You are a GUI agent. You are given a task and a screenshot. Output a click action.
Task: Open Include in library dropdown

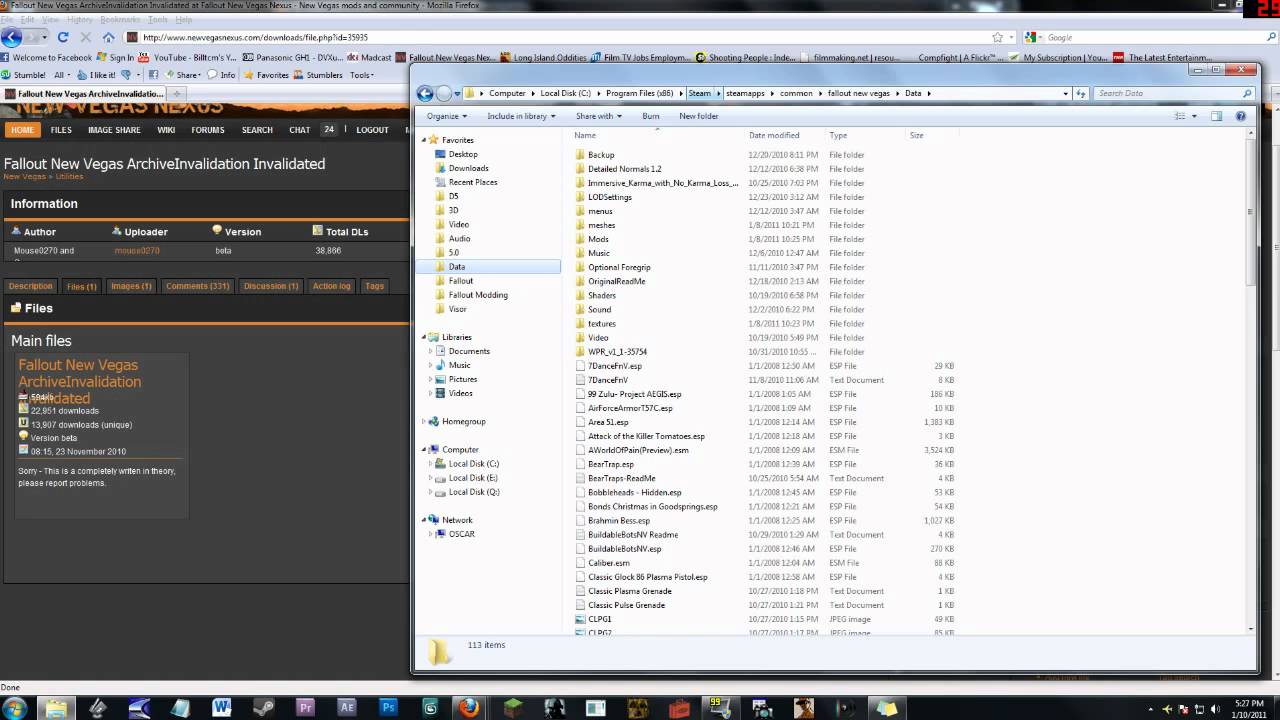(521, 116)
